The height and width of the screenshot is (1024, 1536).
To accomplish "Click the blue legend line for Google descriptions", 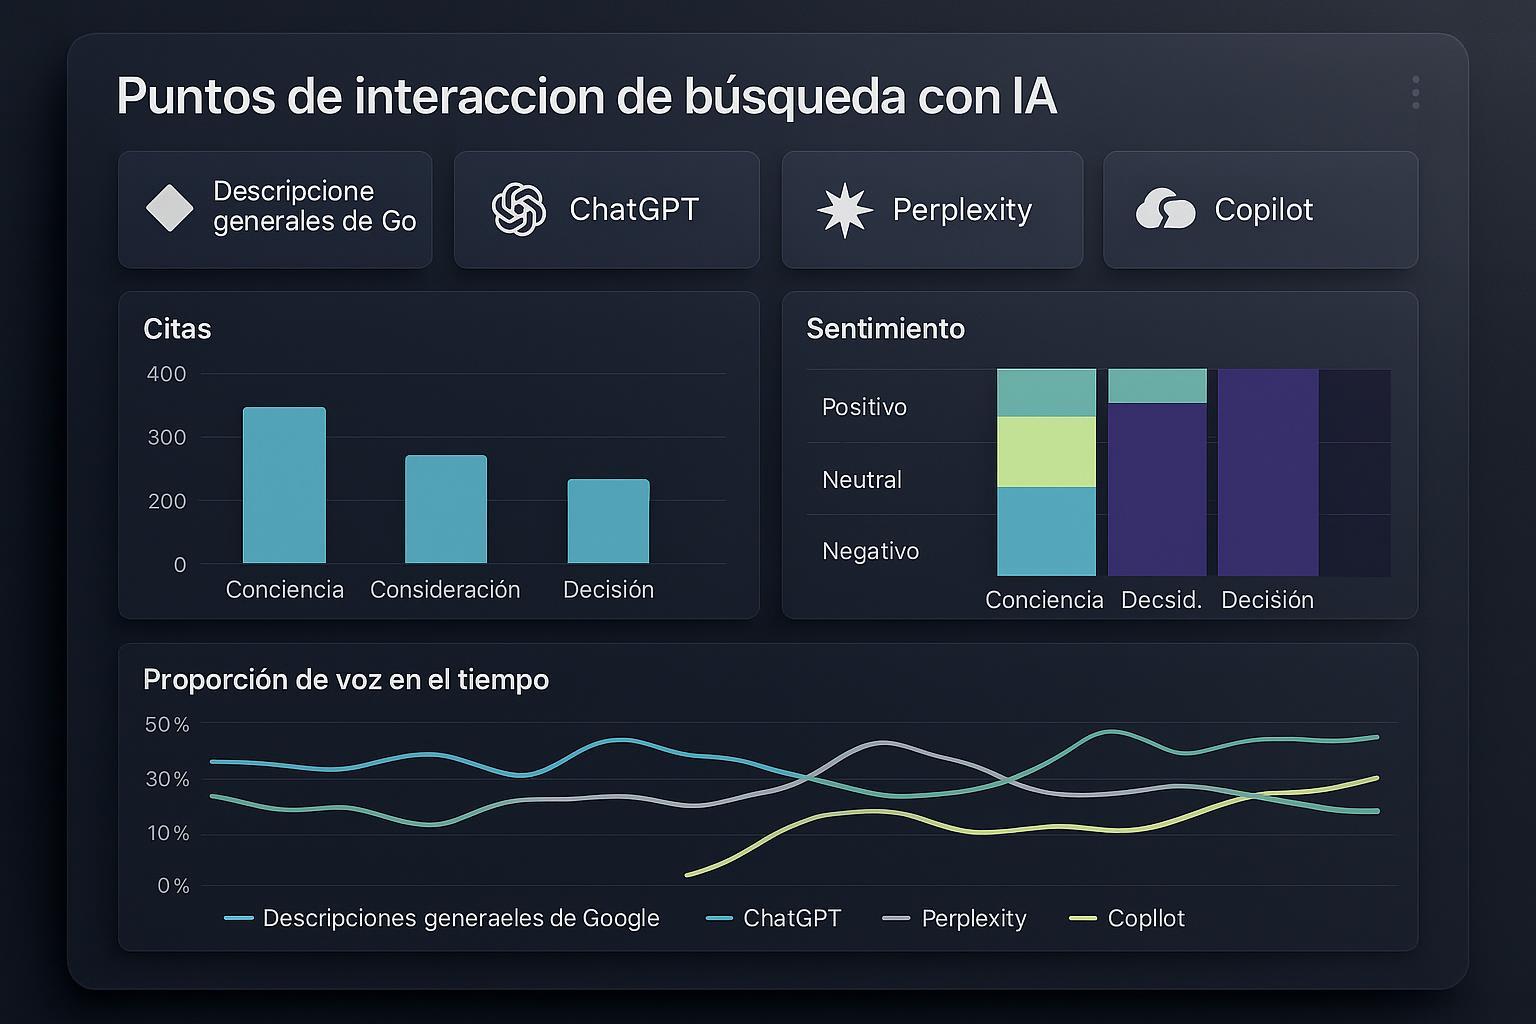I will pos(239,918).
